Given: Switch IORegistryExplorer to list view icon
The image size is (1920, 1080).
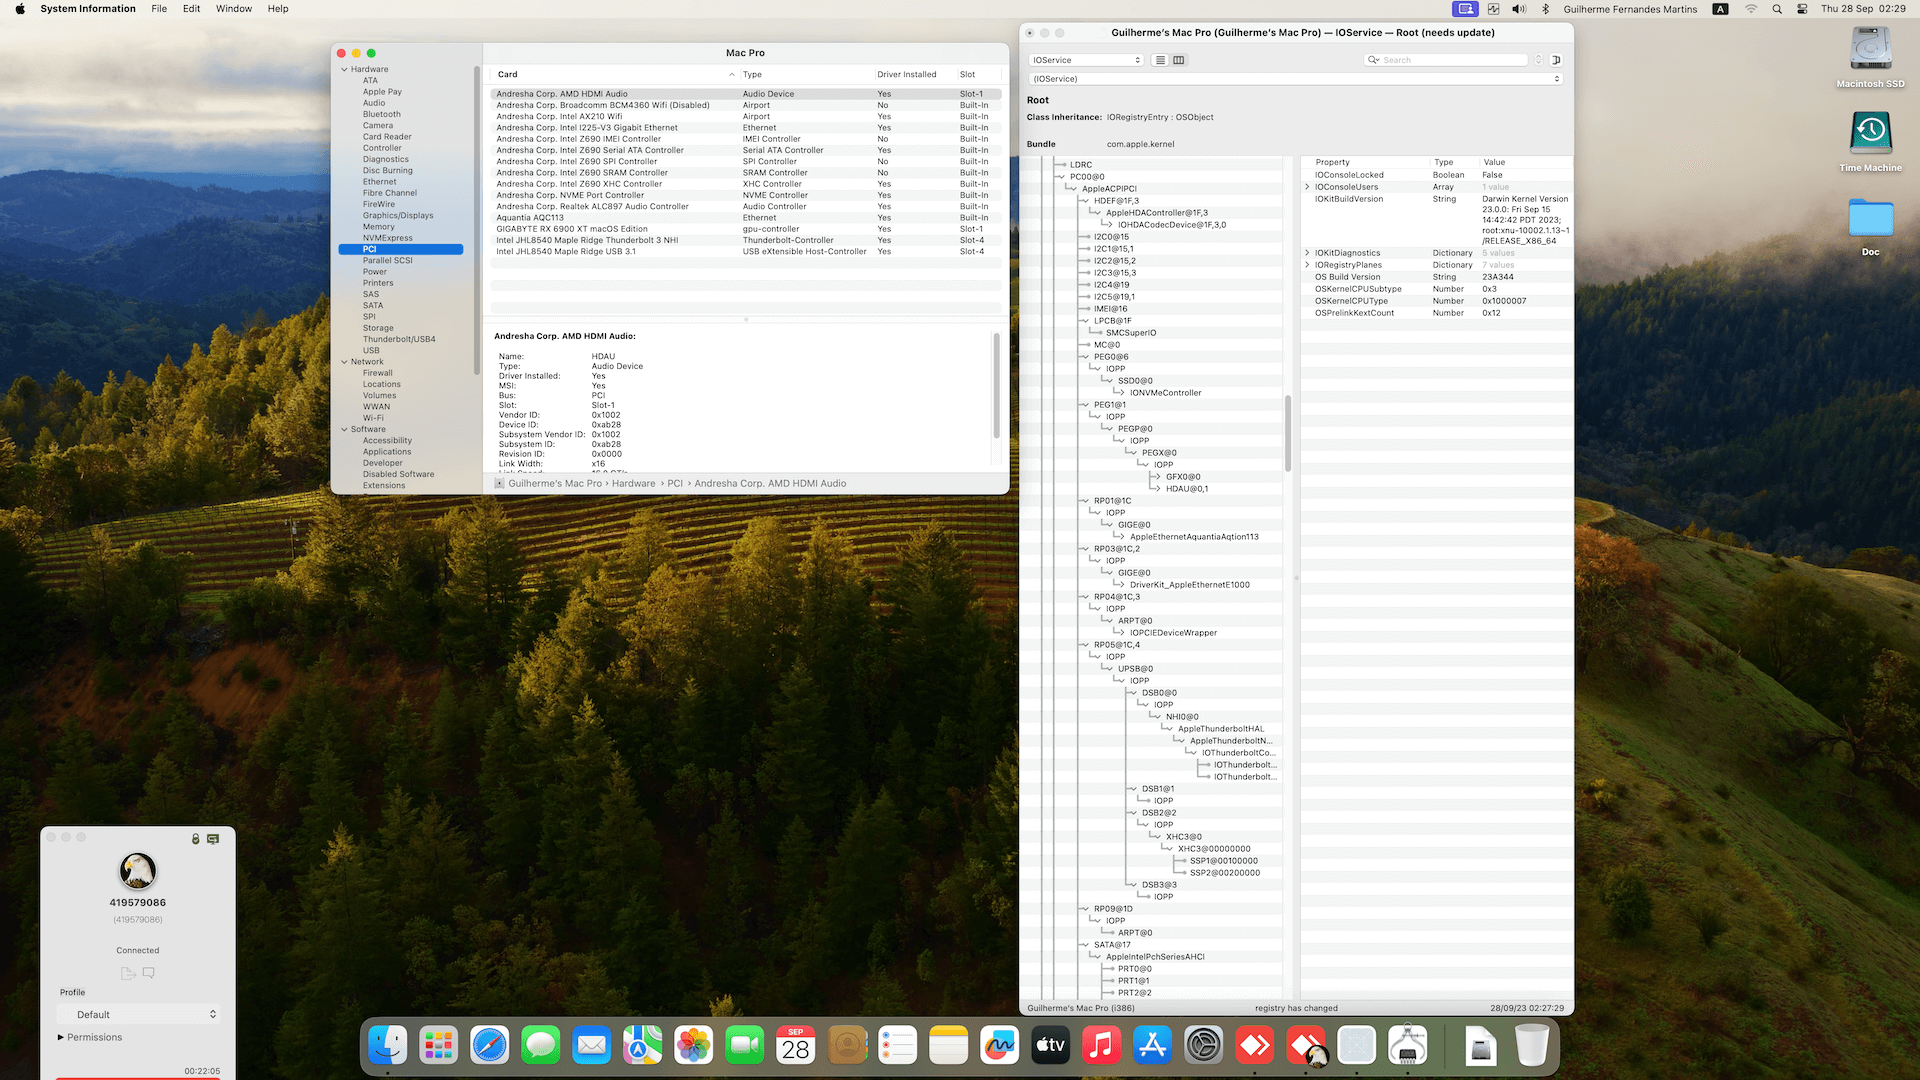Looking at the screenshot, I should 1160,60.
